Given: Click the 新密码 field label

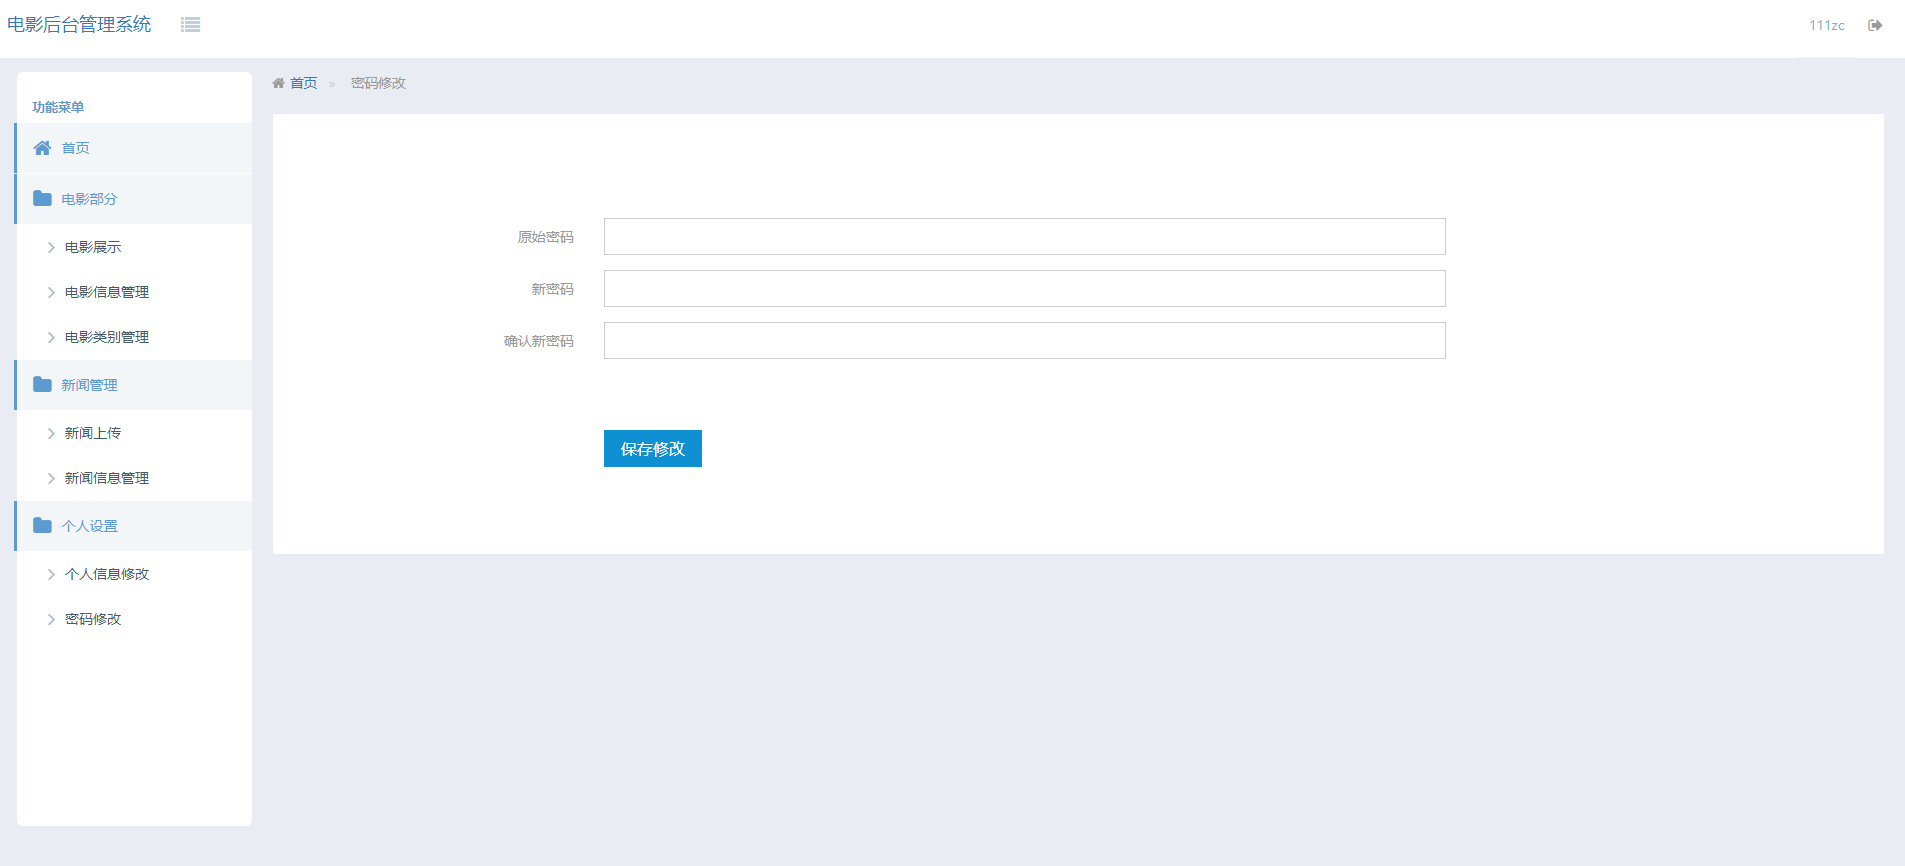Looking at the screenshot, I should tap(552, 289).
